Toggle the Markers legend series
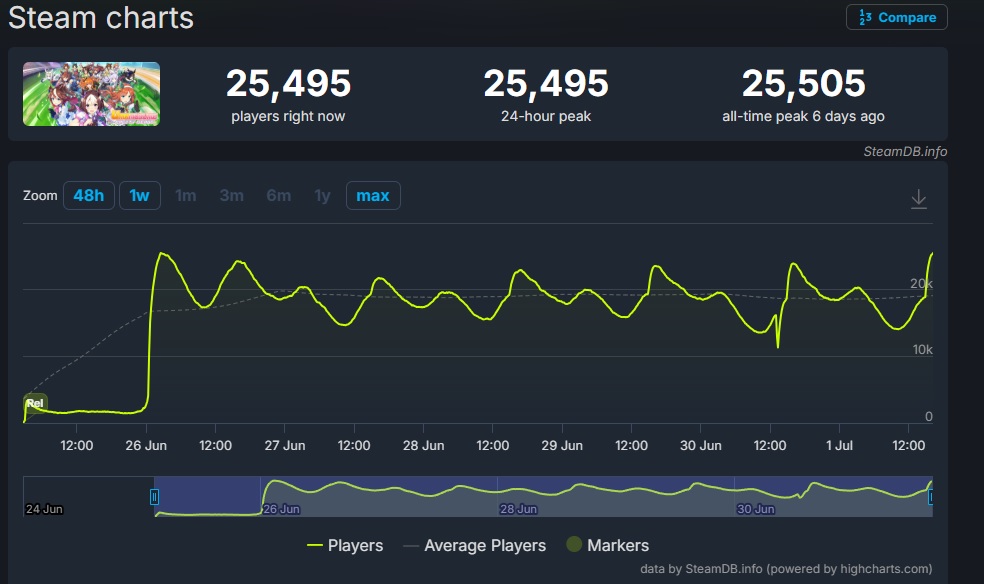 [607, 545]
